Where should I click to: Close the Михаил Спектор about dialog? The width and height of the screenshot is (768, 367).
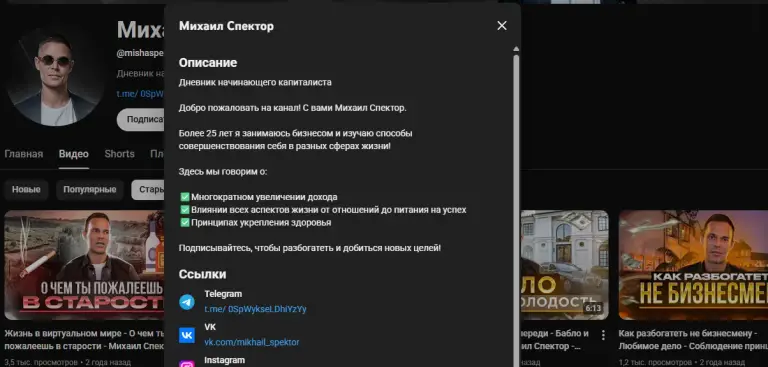[502, 26]
